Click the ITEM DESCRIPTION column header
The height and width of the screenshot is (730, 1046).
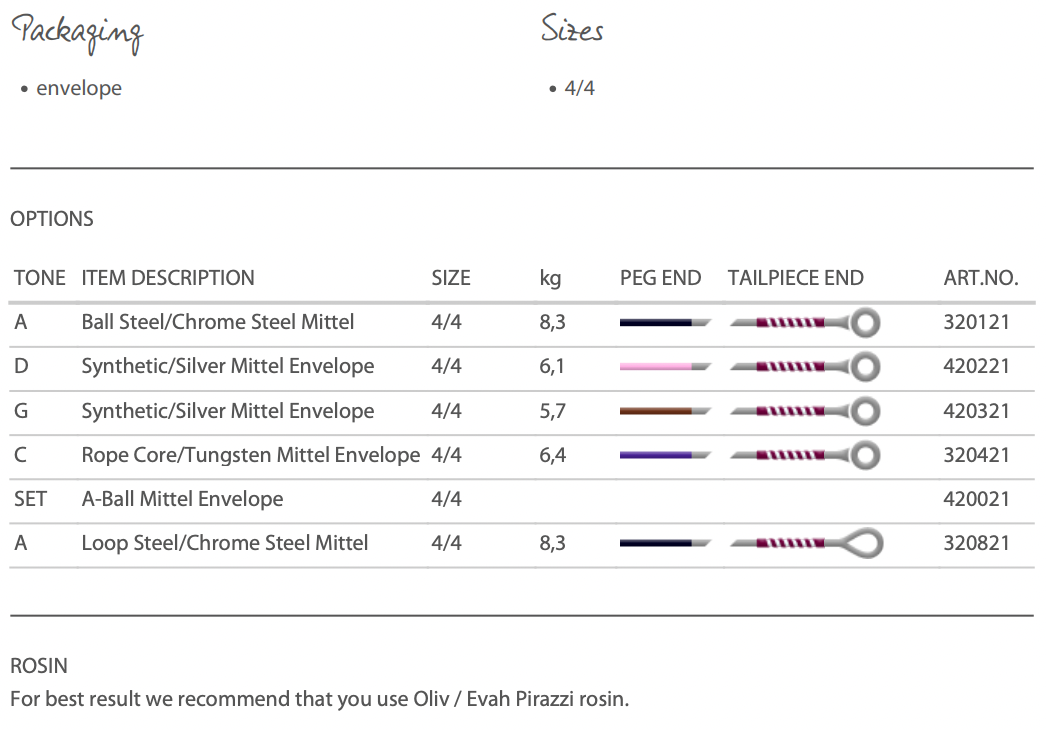168,278
